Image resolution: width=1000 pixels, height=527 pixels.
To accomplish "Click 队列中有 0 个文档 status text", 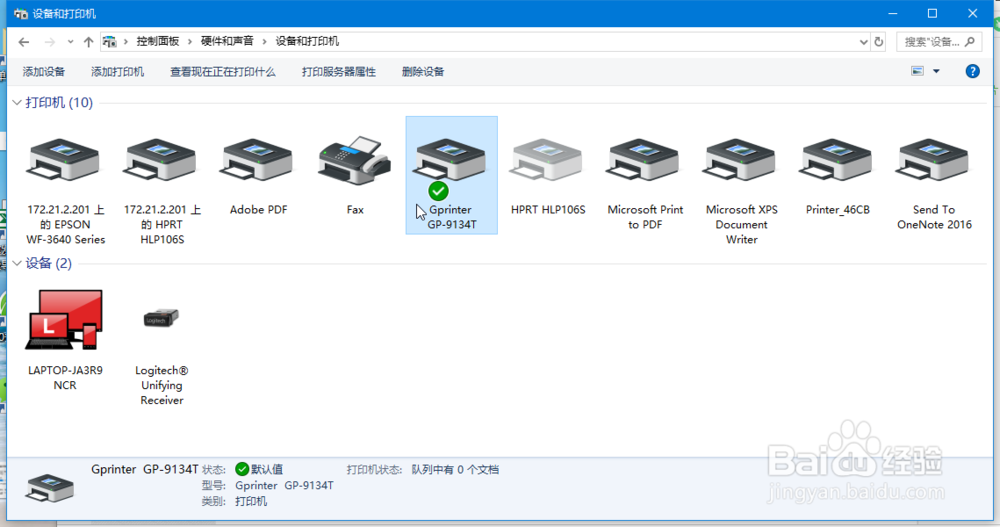I will [455, 470].
